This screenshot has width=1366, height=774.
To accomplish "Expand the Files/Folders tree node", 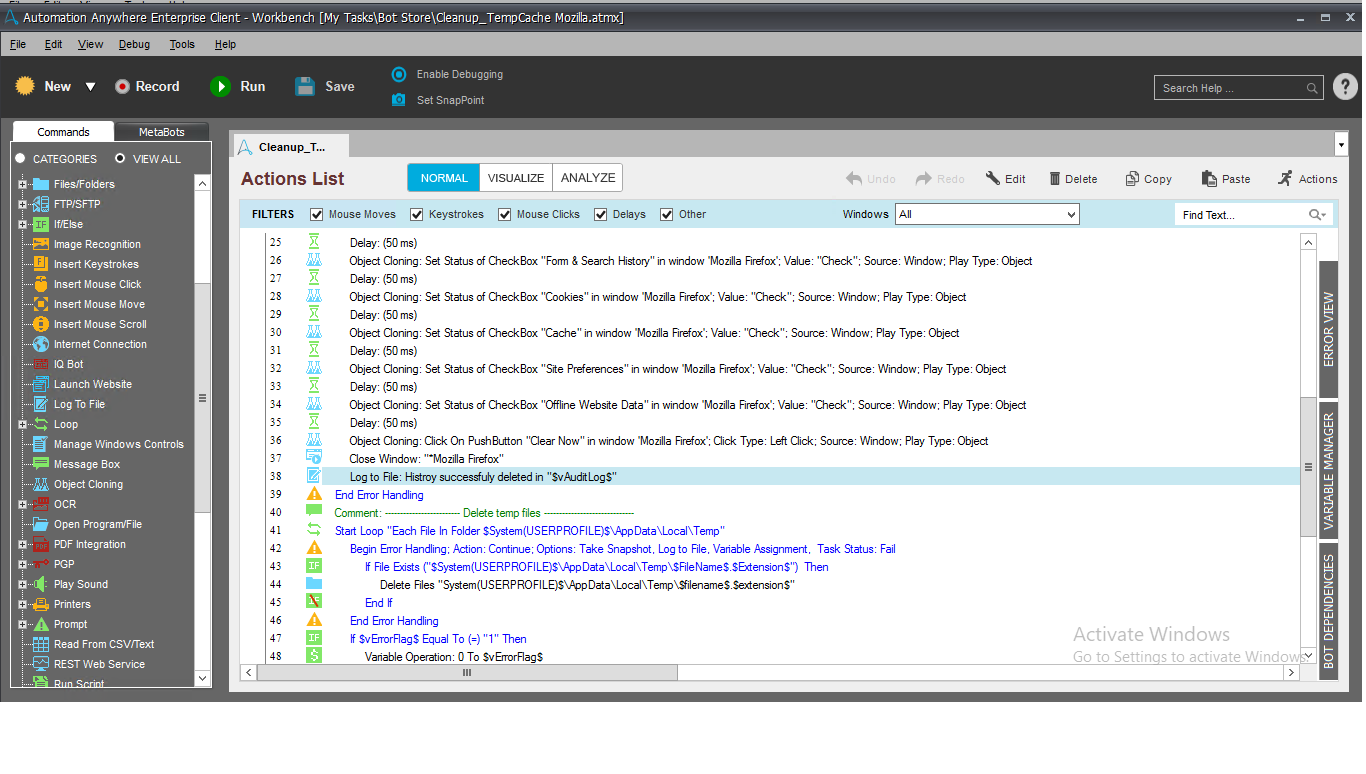I will point(22,184).
